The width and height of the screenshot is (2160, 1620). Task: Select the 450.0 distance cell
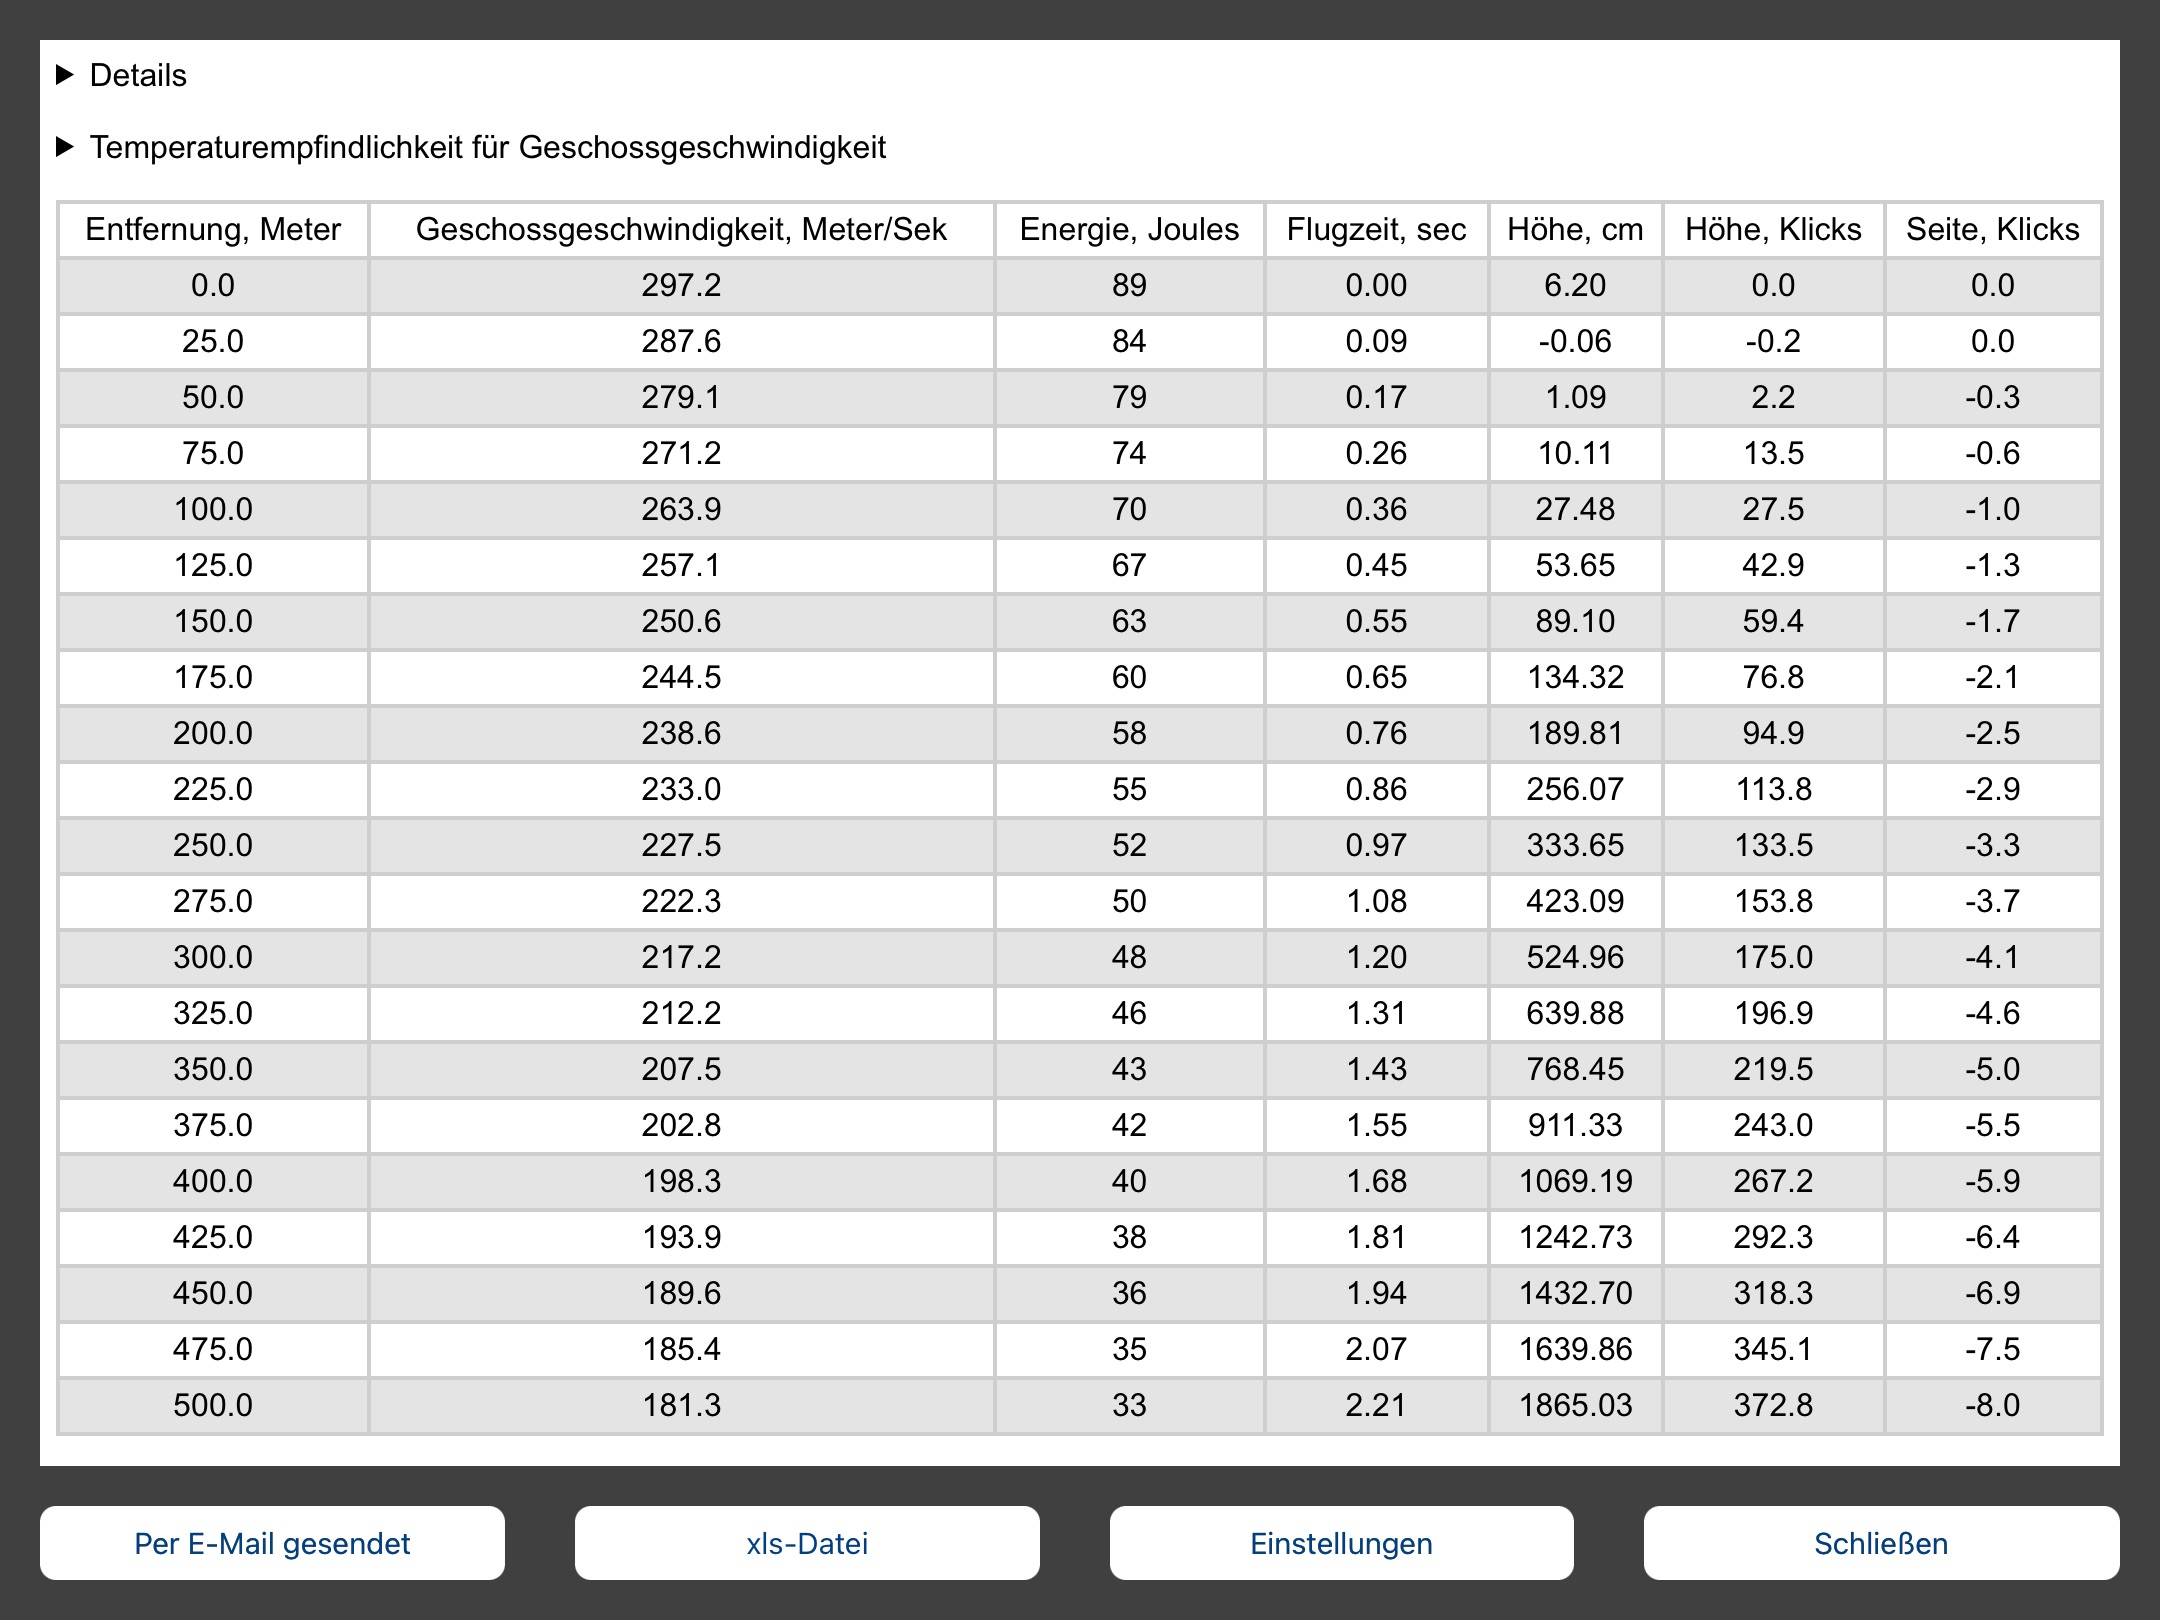click(213, 1293)
